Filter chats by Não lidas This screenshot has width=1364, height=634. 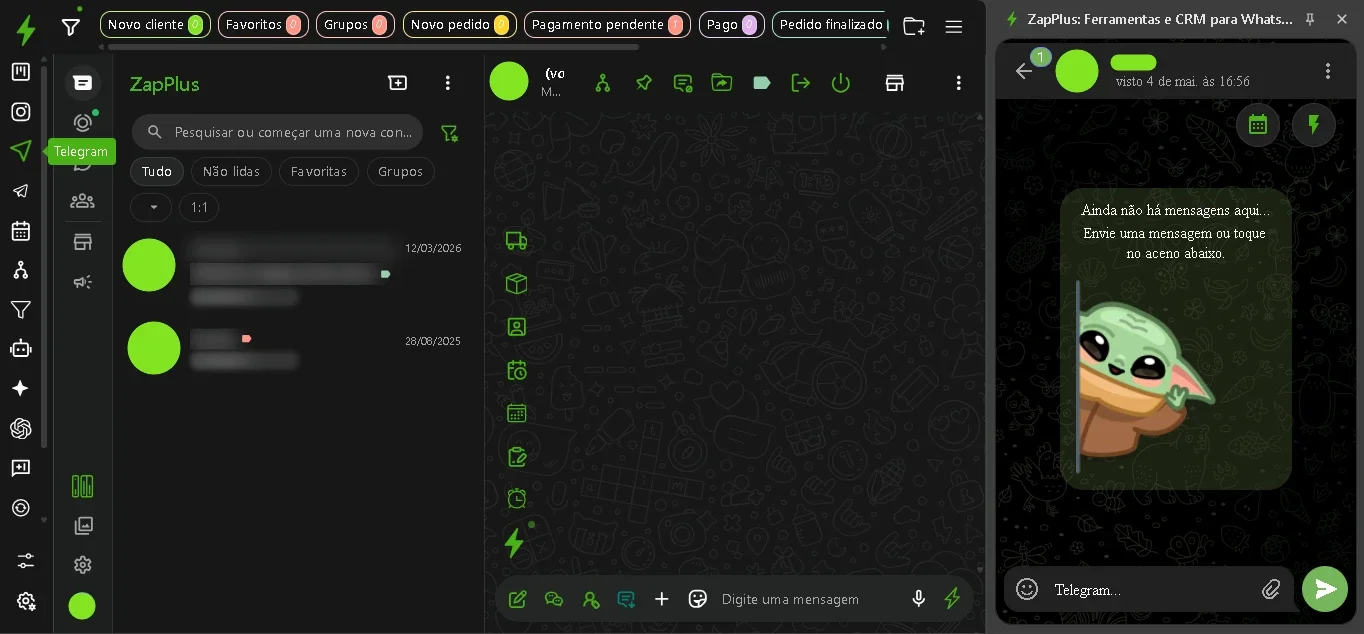(231, 172)
